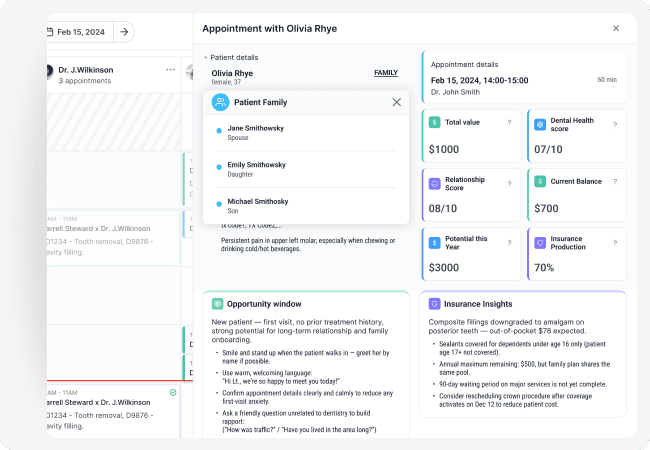
Task: Click the Insurance Insights shield icon
Action: [x=434, y=303]
